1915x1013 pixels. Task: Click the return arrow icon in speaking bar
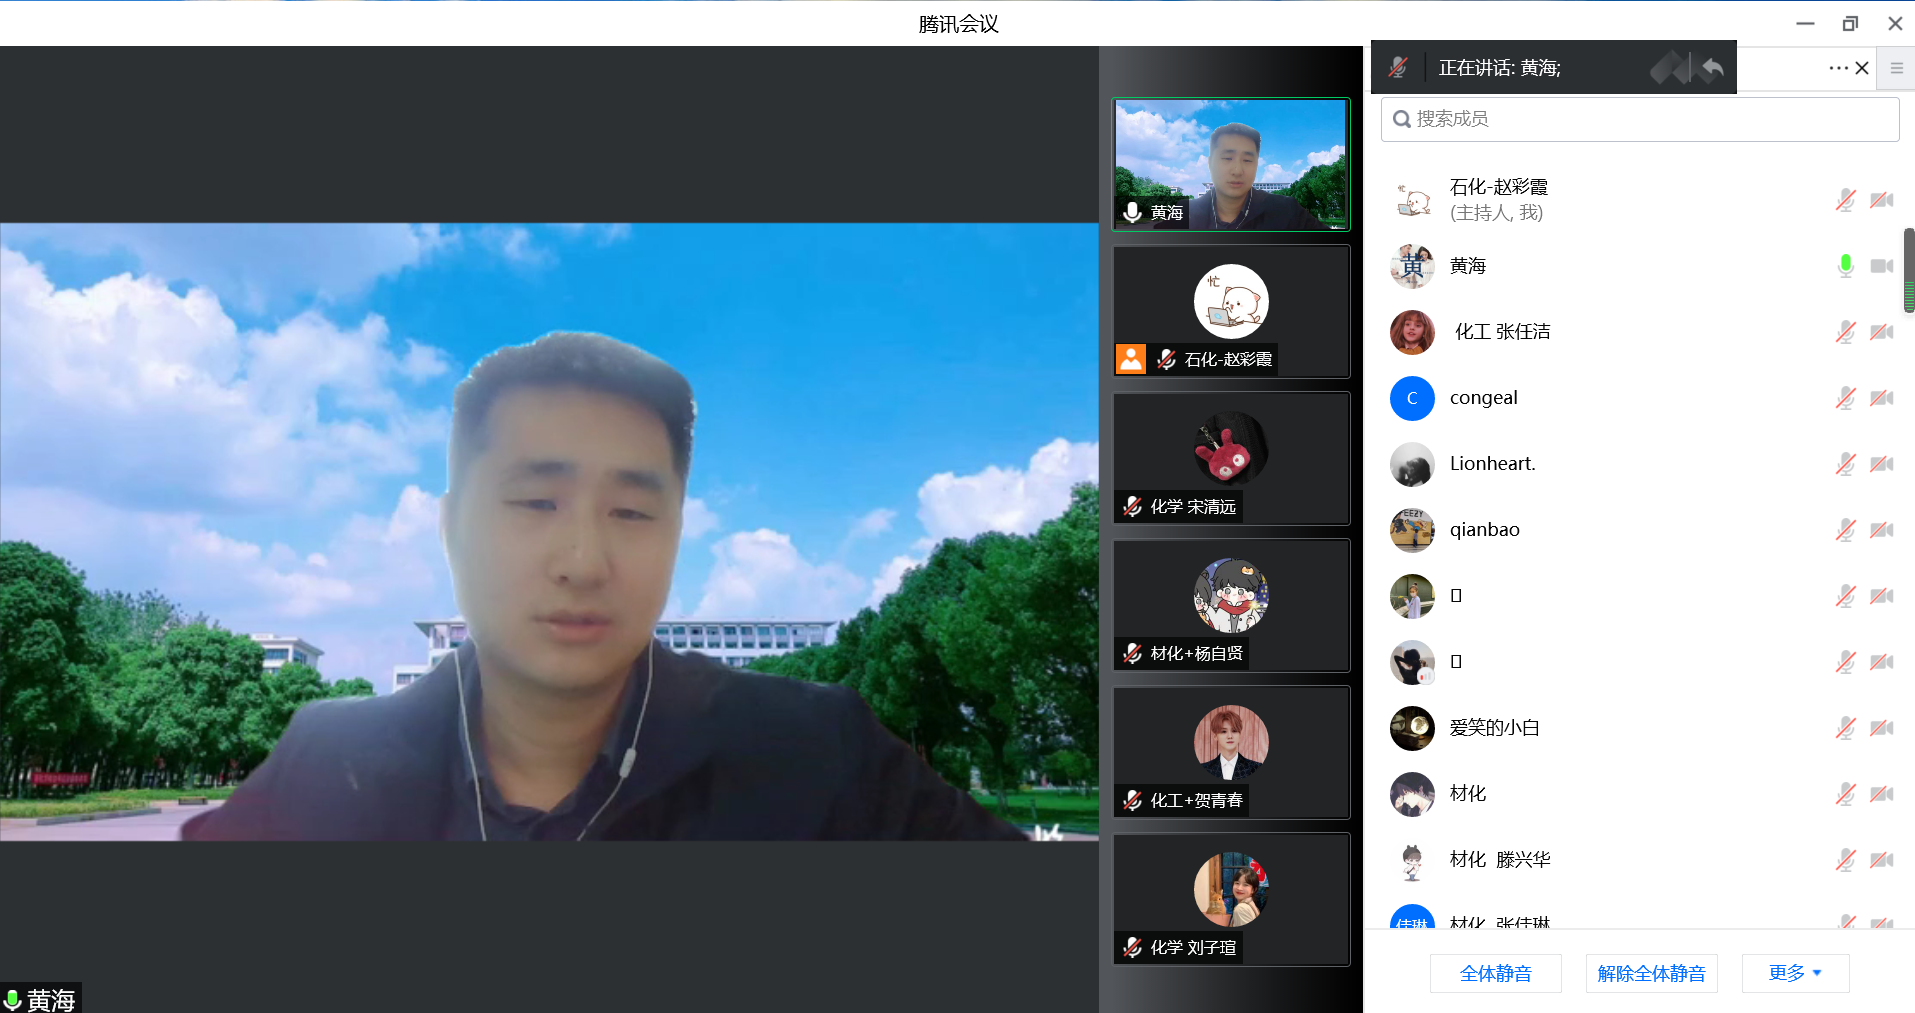(x=1713, y=68)
